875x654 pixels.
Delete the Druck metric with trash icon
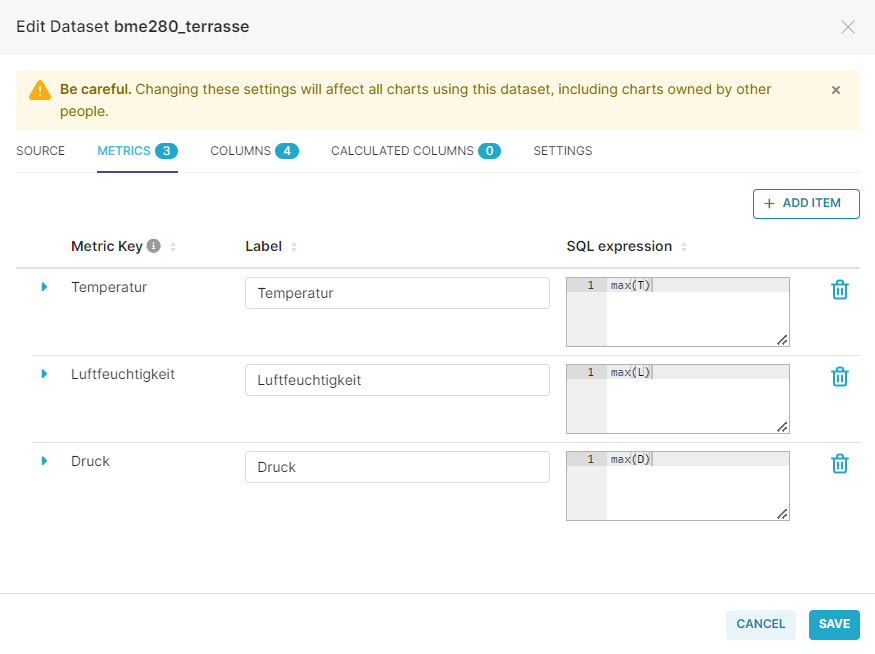[840, 464]
